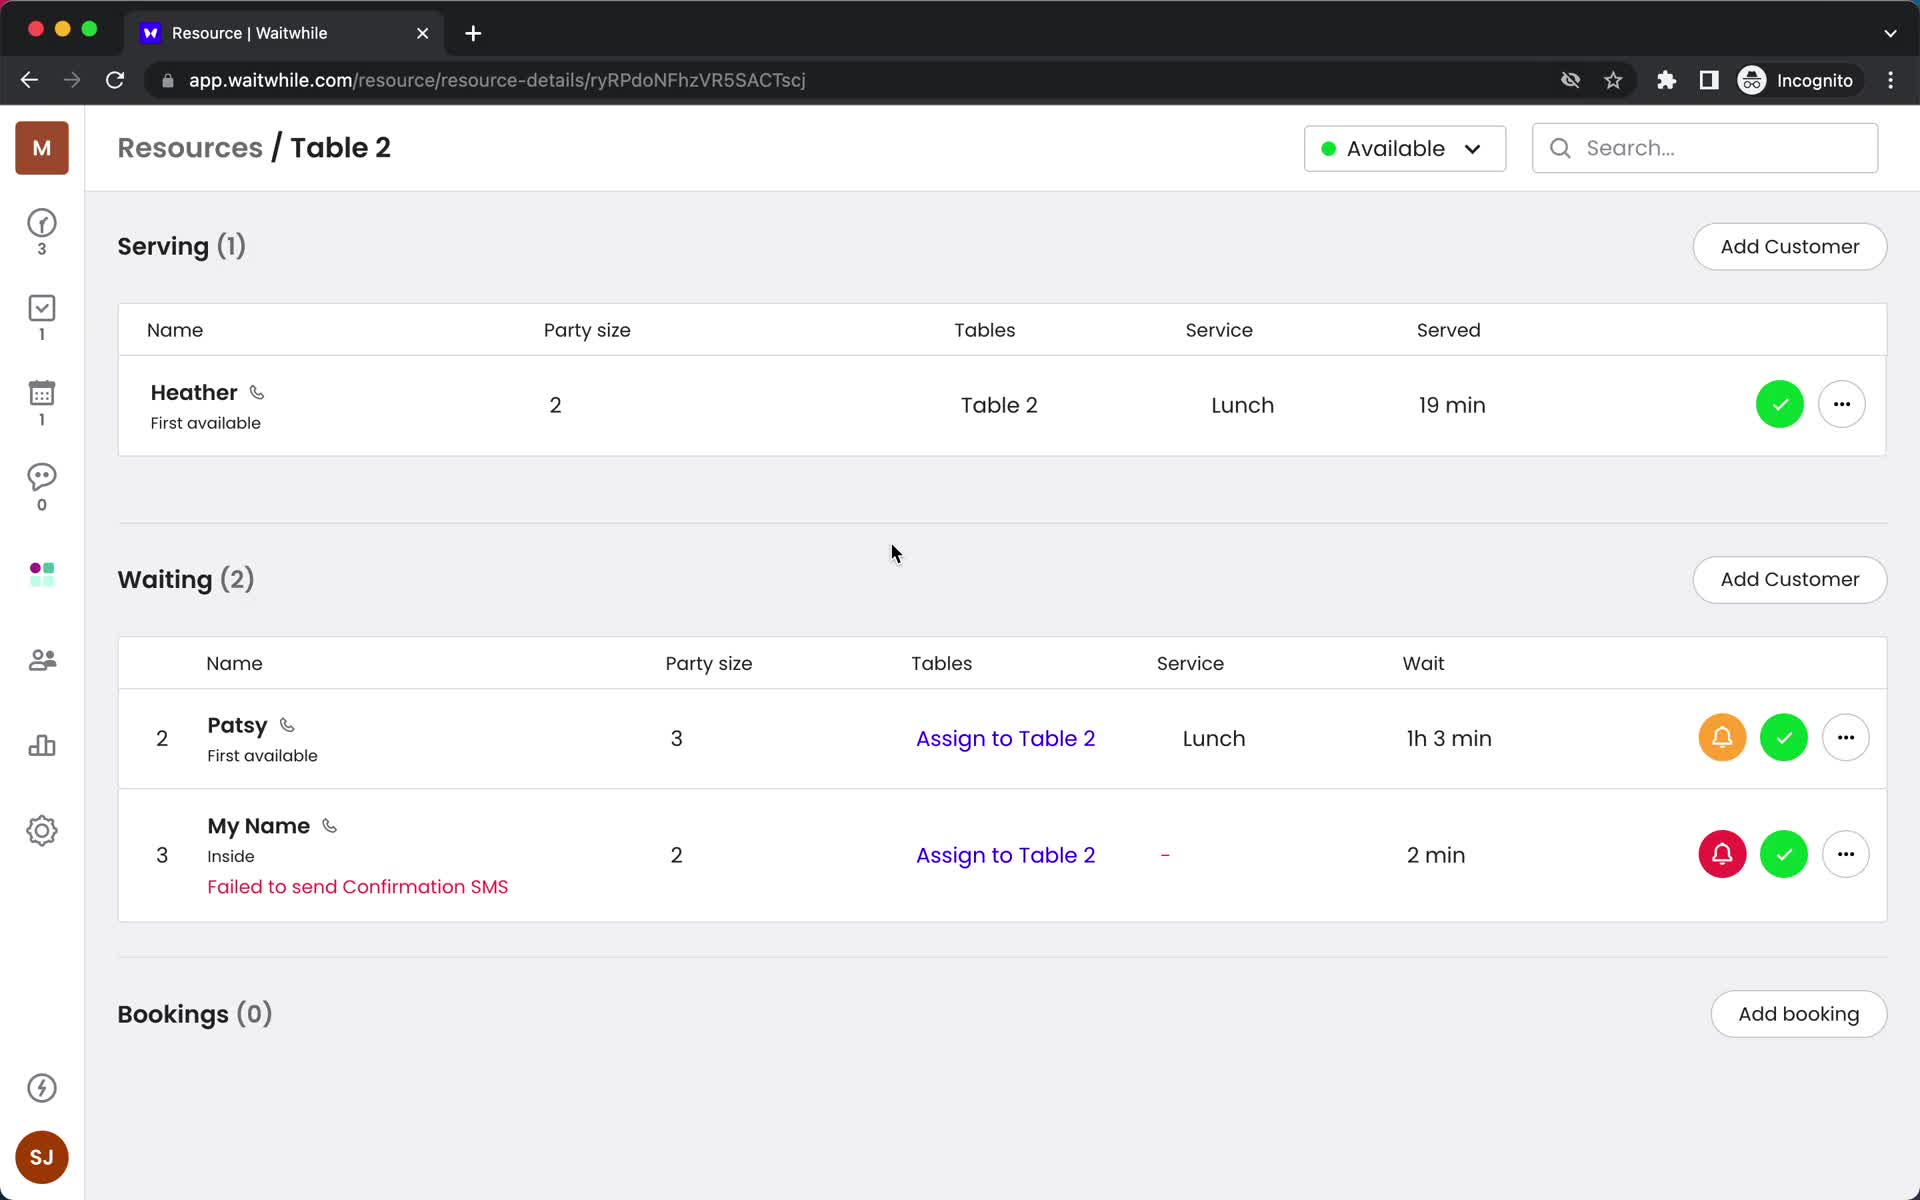
Task: Click ellipsis menu for Patsy
Action: click(1845, 738)
